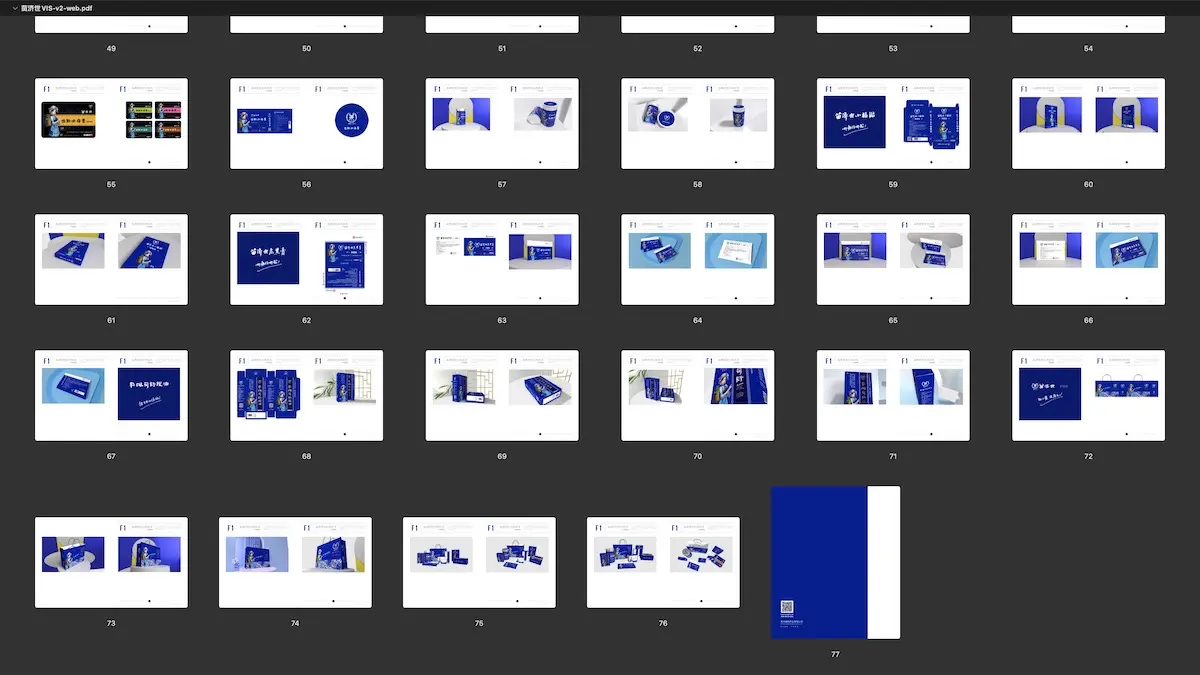Open page 57 thumbnail
Image resolution: width=1200 pixels, height=675 pixels.
coord(502,124)
